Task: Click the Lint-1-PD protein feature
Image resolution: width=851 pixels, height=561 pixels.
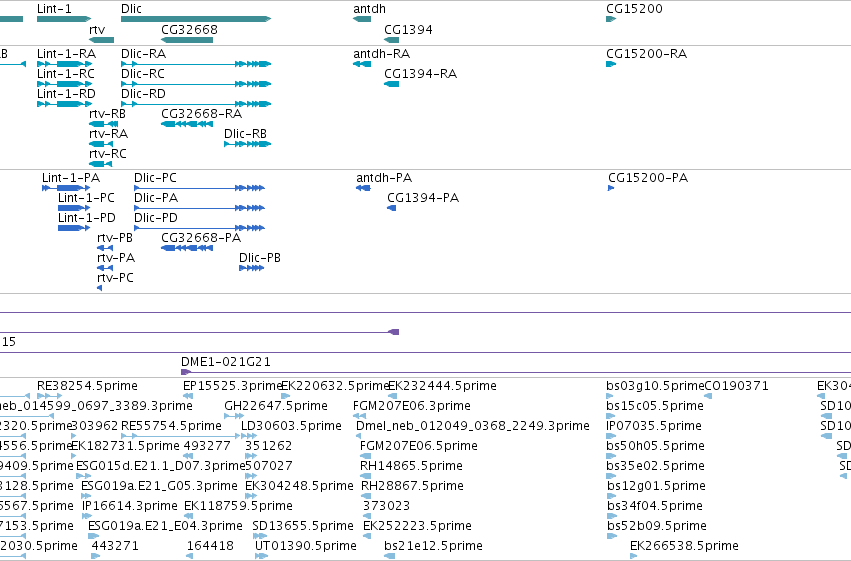Action: point(74,228)
